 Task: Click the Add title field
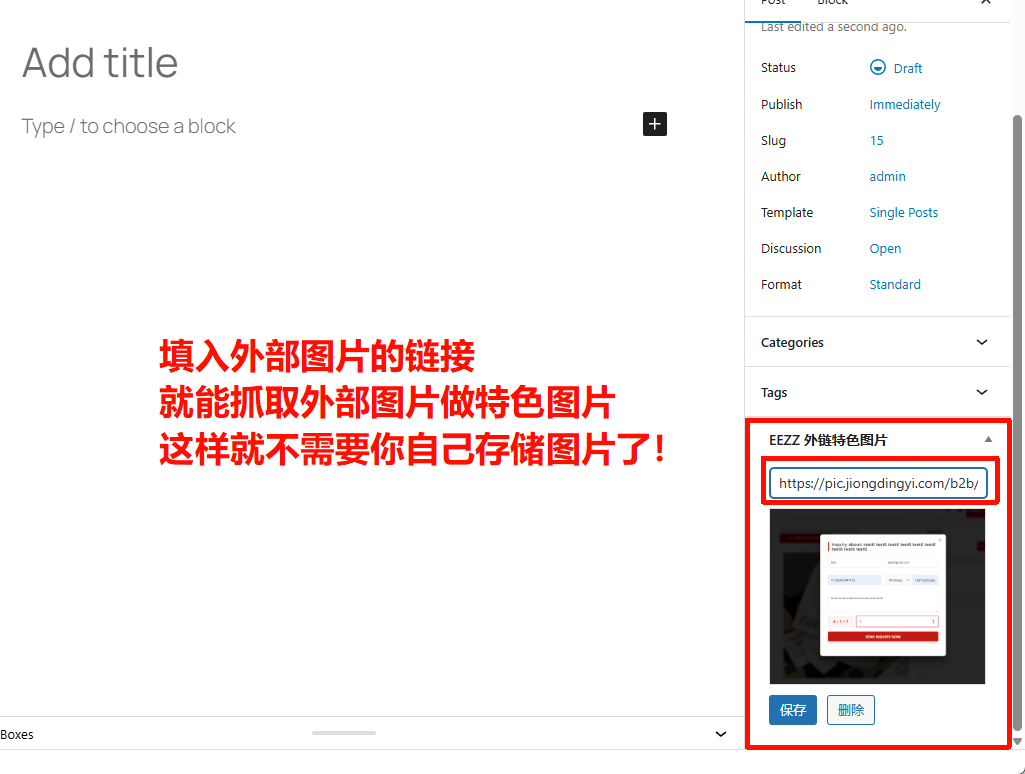100,63
